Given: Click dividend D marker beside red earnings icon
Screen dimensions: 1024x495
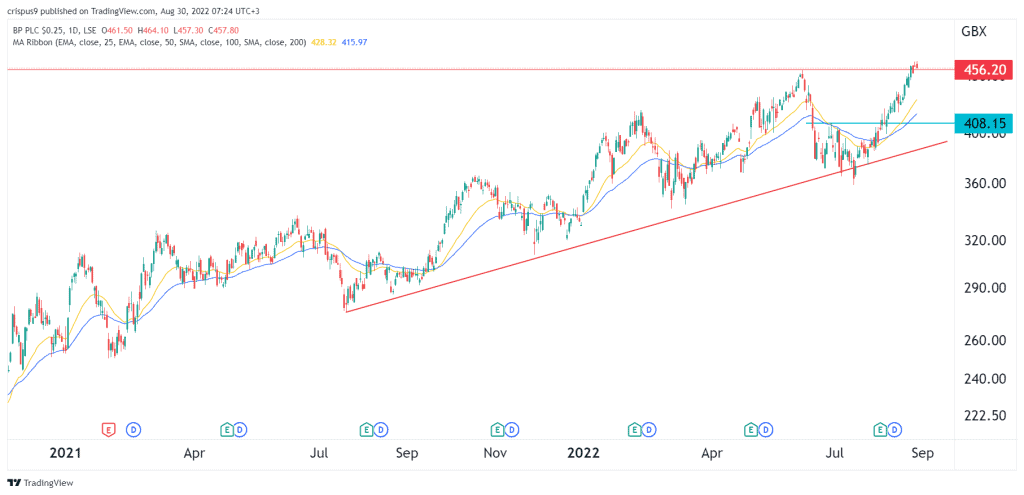Looking at the screenshot, I should [x=133, y=429].
